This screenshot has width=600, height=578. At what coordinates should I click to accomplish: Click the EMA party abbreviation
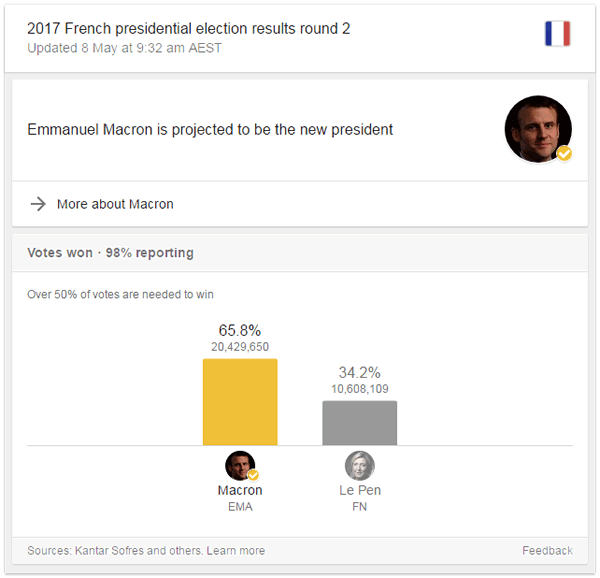(x=240, y=507)
